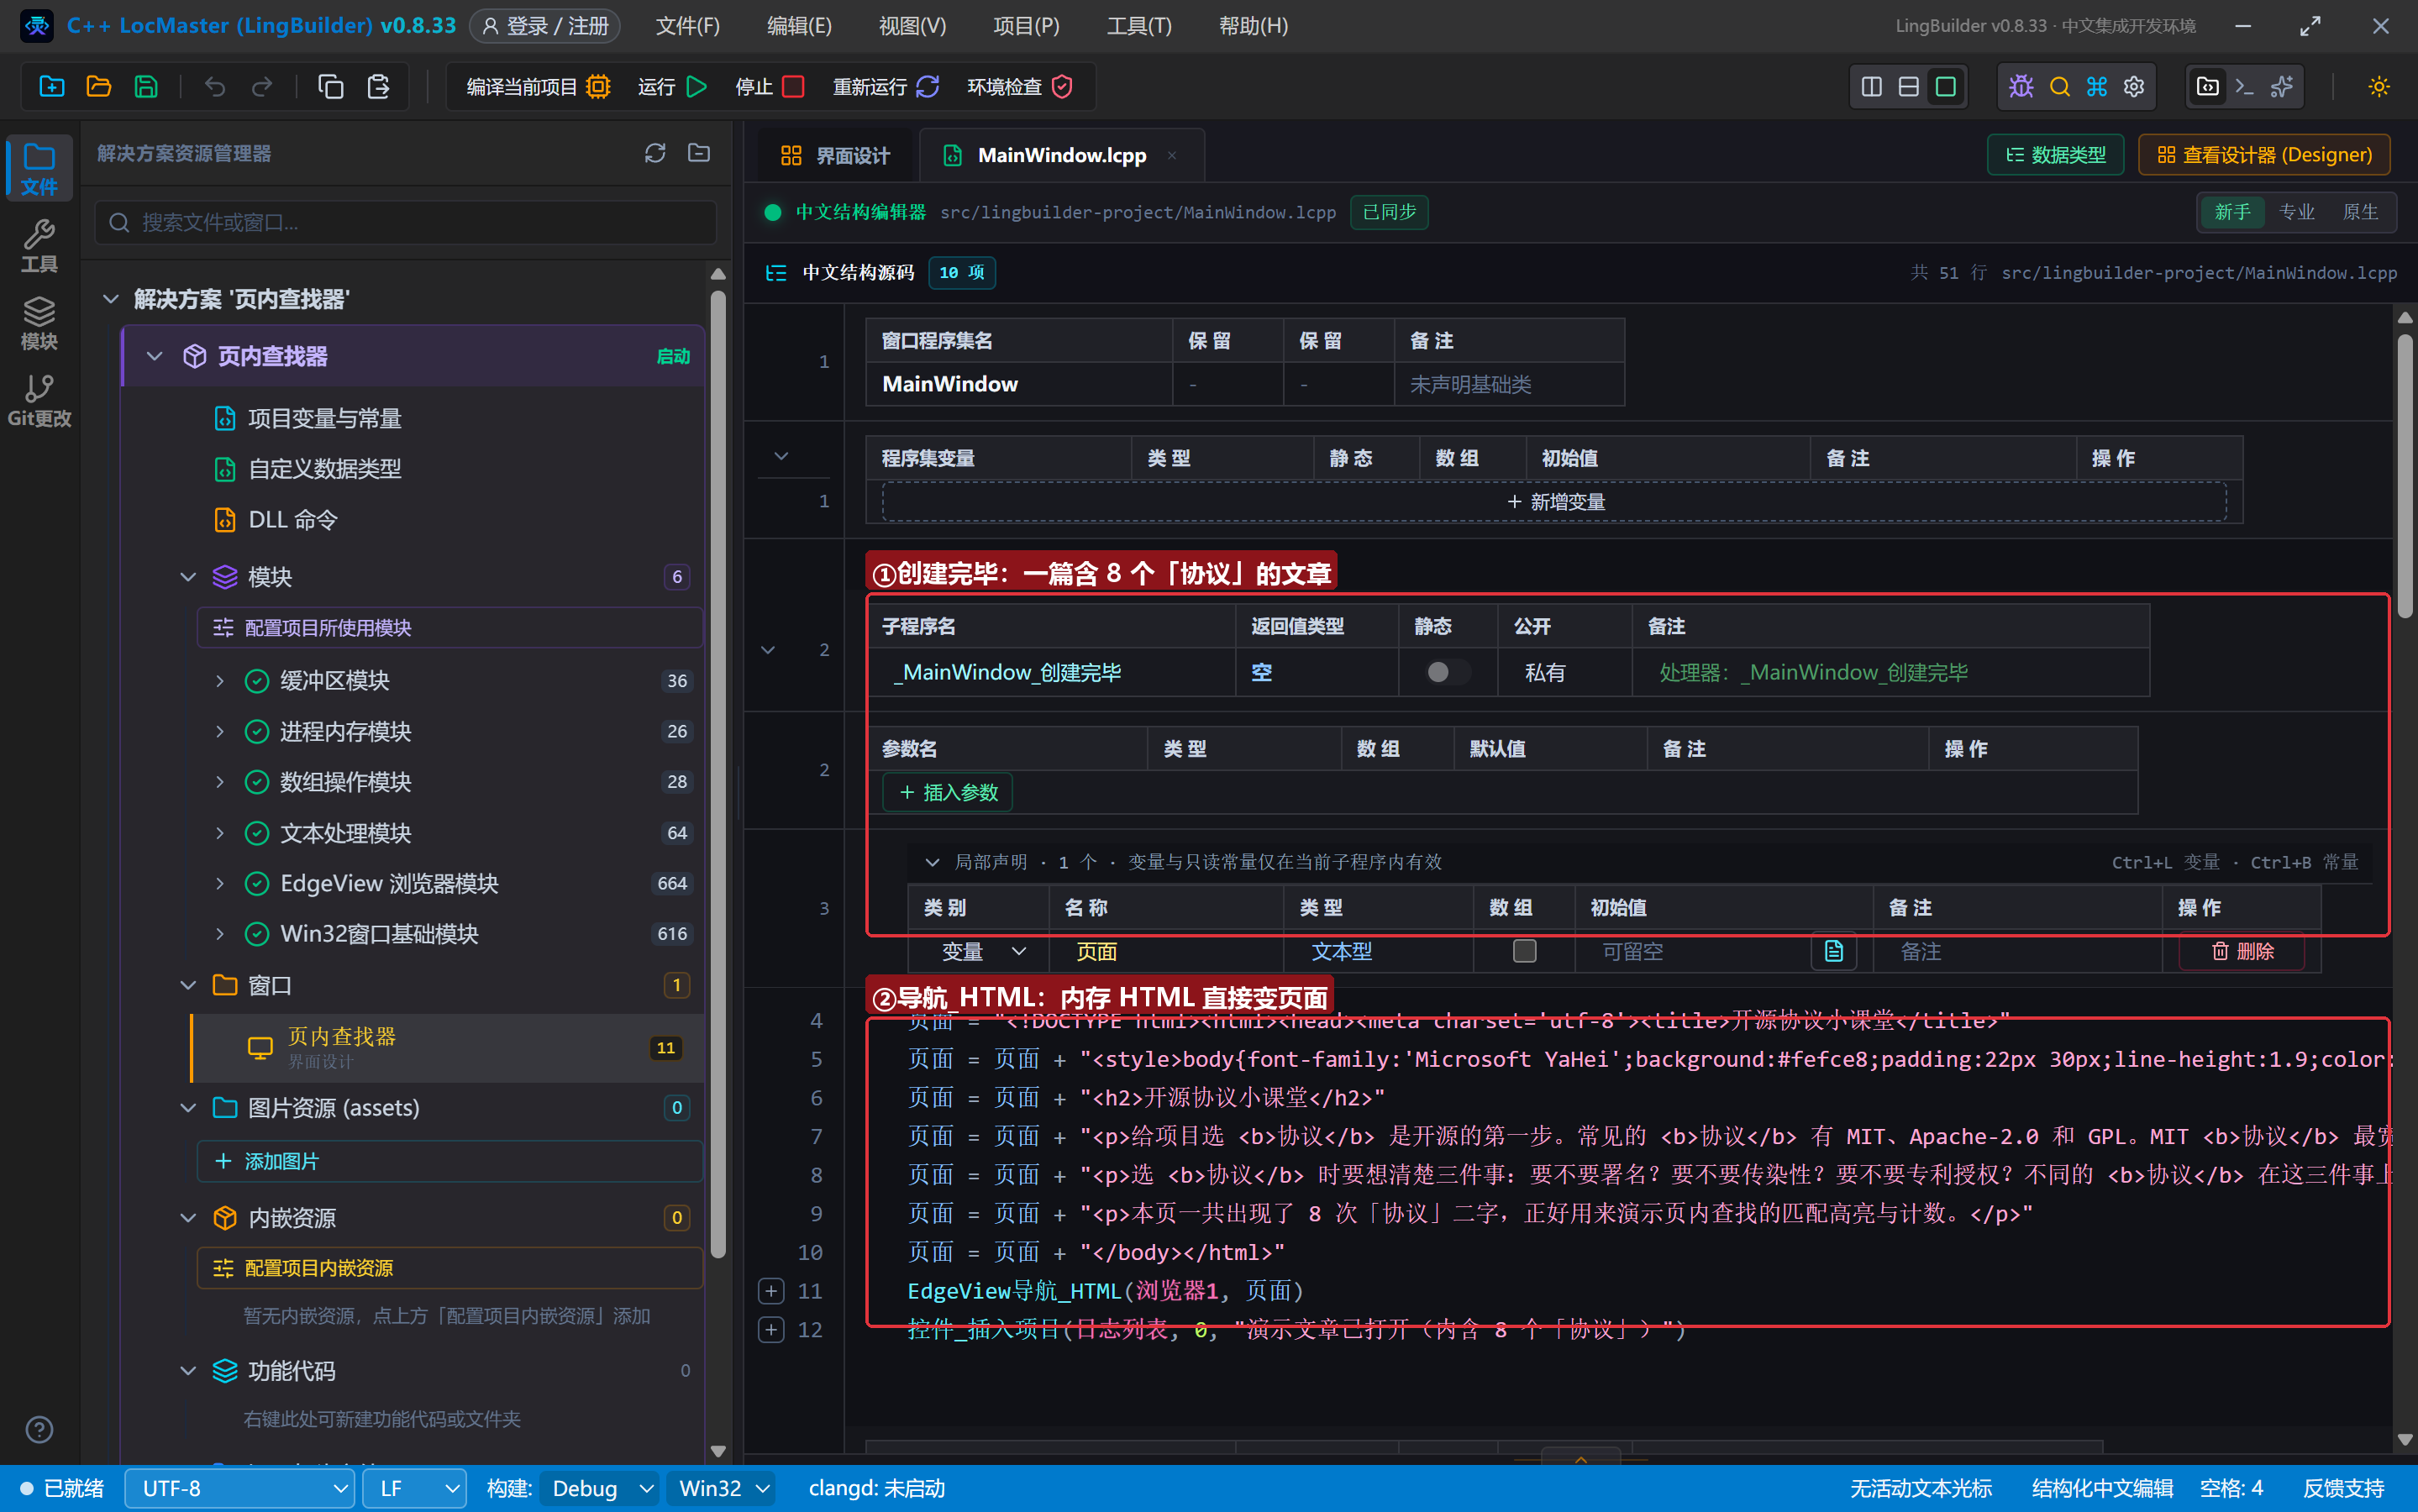Image resolution: width=2418 pixels, height=1512 pixels.
Task: Open the 工具(T) menu
Action: coord(1138,26)
